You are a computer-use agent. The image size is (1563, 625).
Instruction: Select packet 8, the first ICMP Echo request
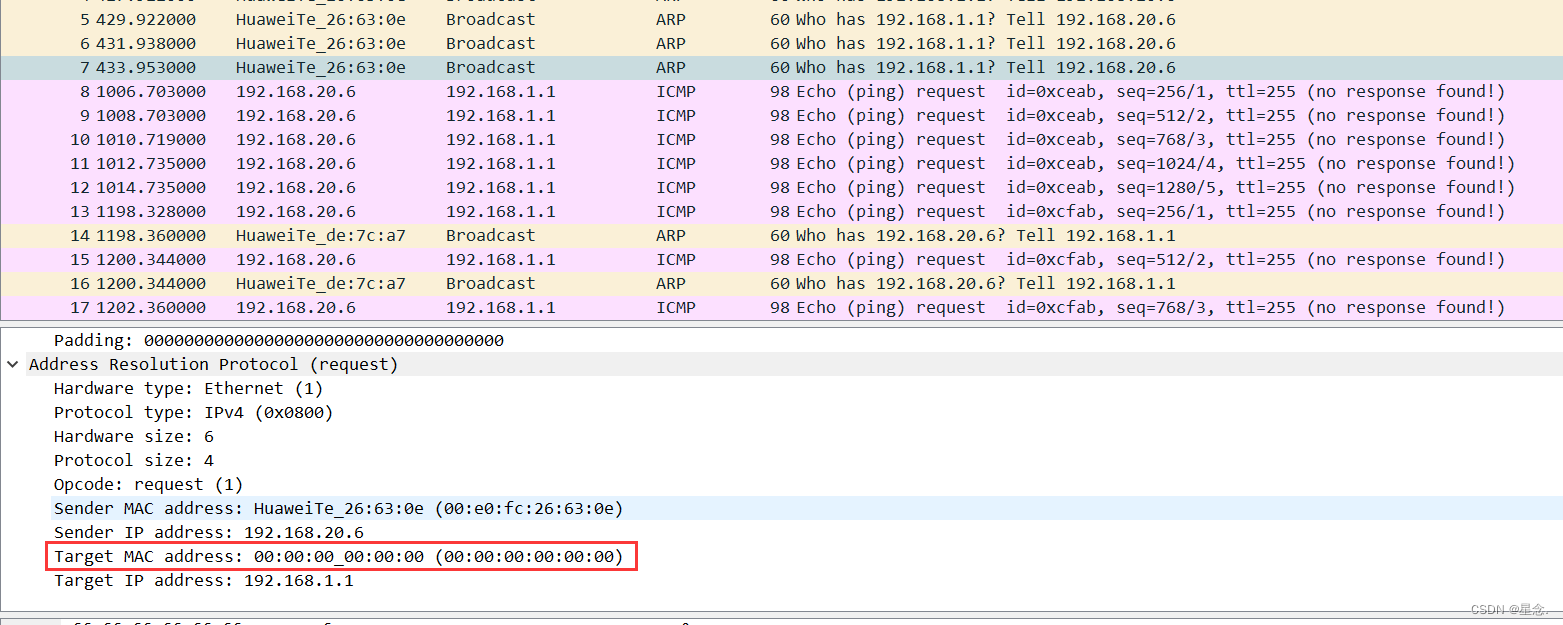tap(400, 91)
